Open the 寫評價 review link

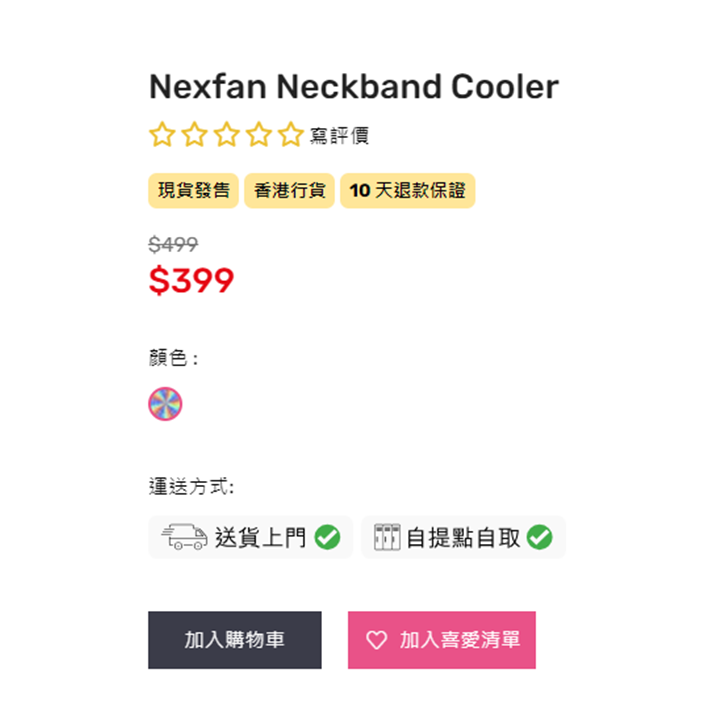pyautogui.click(x=340, y=136)
